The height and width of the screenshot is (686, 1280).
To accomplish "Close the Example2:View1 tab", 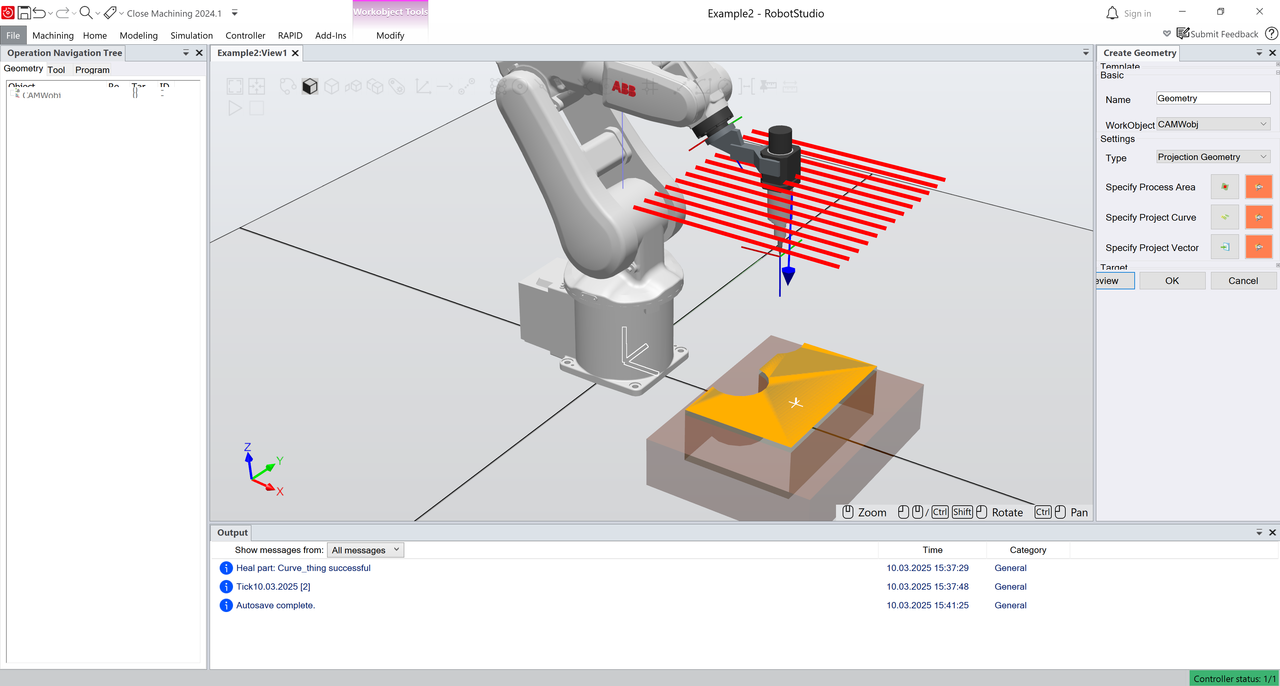I will (x=296, y=53).
